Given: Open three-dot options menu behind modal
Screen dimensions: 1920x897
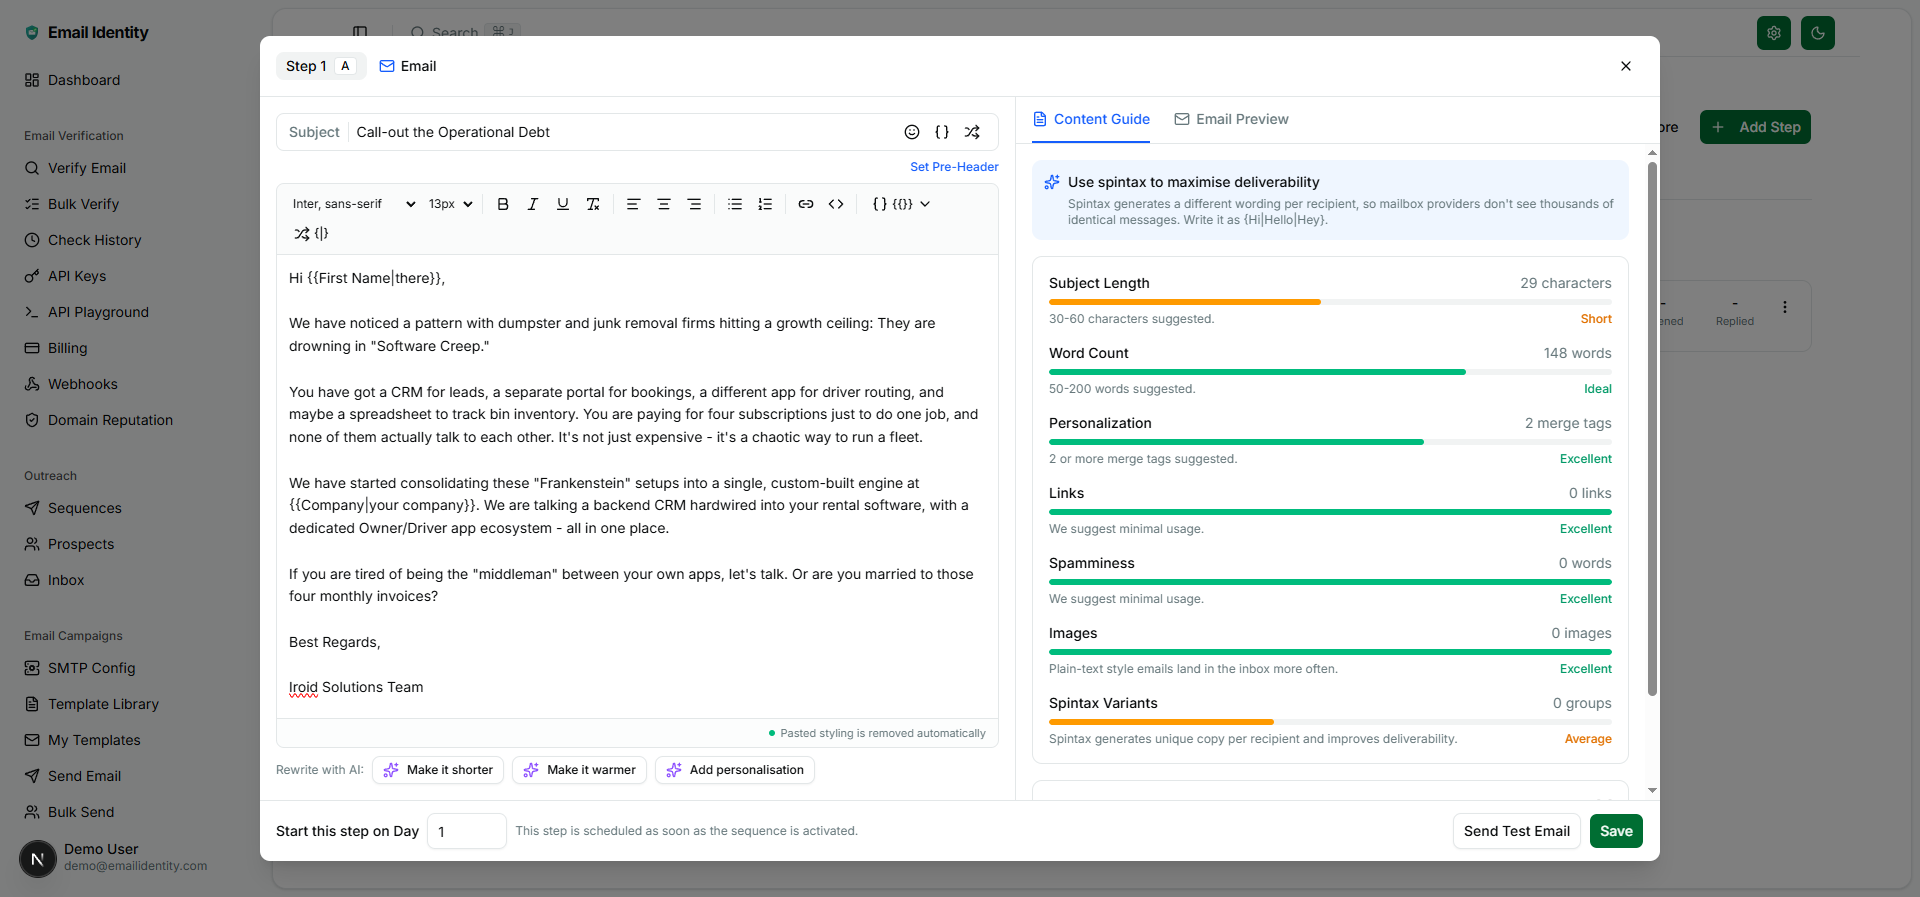Looking at the screenshot, I should (1785, 307).
